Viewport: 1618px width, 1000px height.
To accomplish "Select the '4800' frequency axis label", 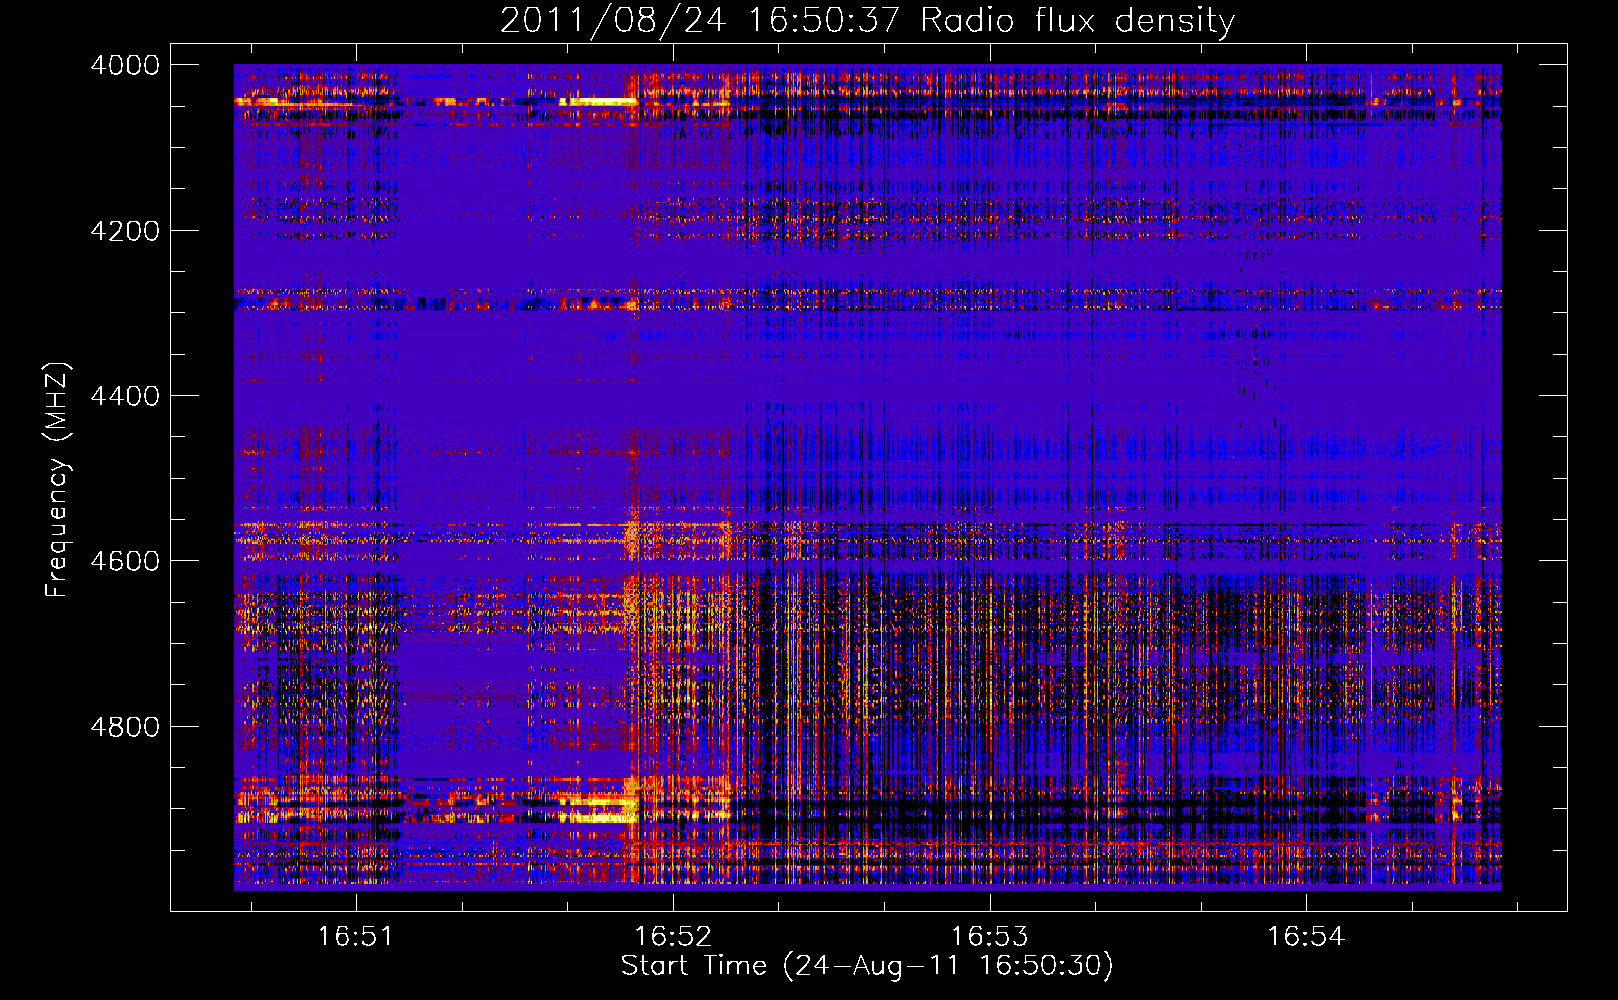I will [125, 727].
